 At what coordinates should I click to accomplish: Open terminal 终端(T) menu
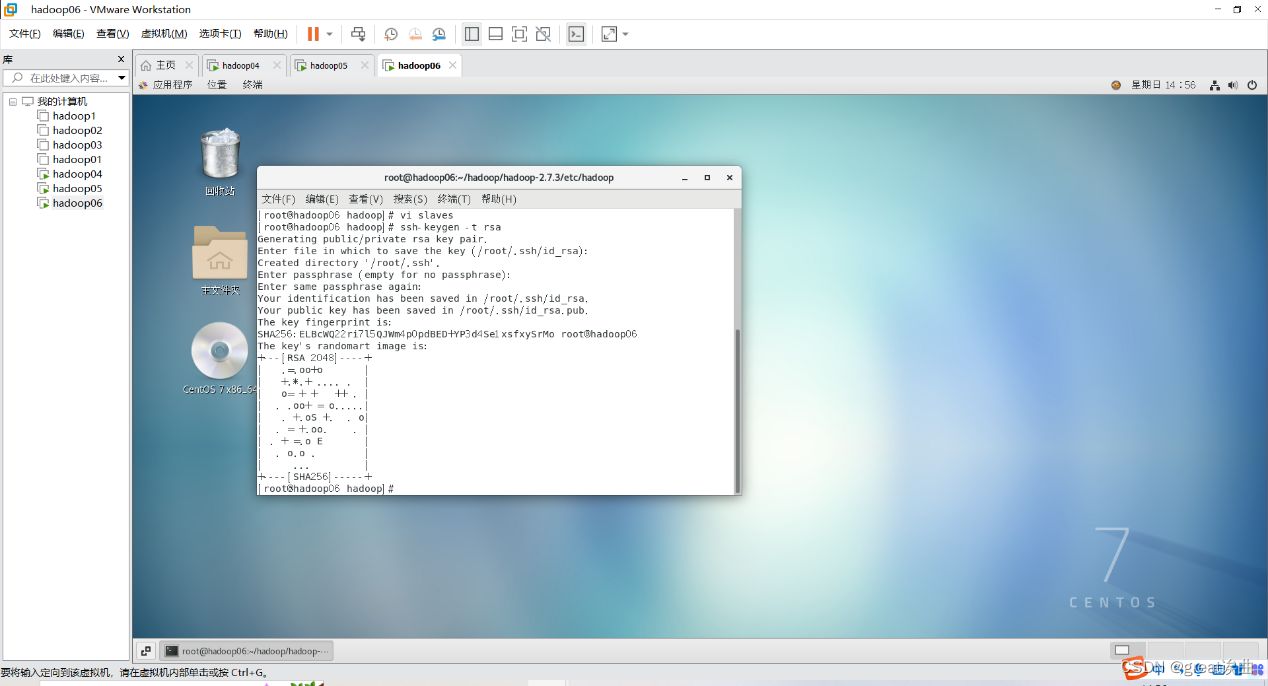pyautogui.click(x=454, y=199)
